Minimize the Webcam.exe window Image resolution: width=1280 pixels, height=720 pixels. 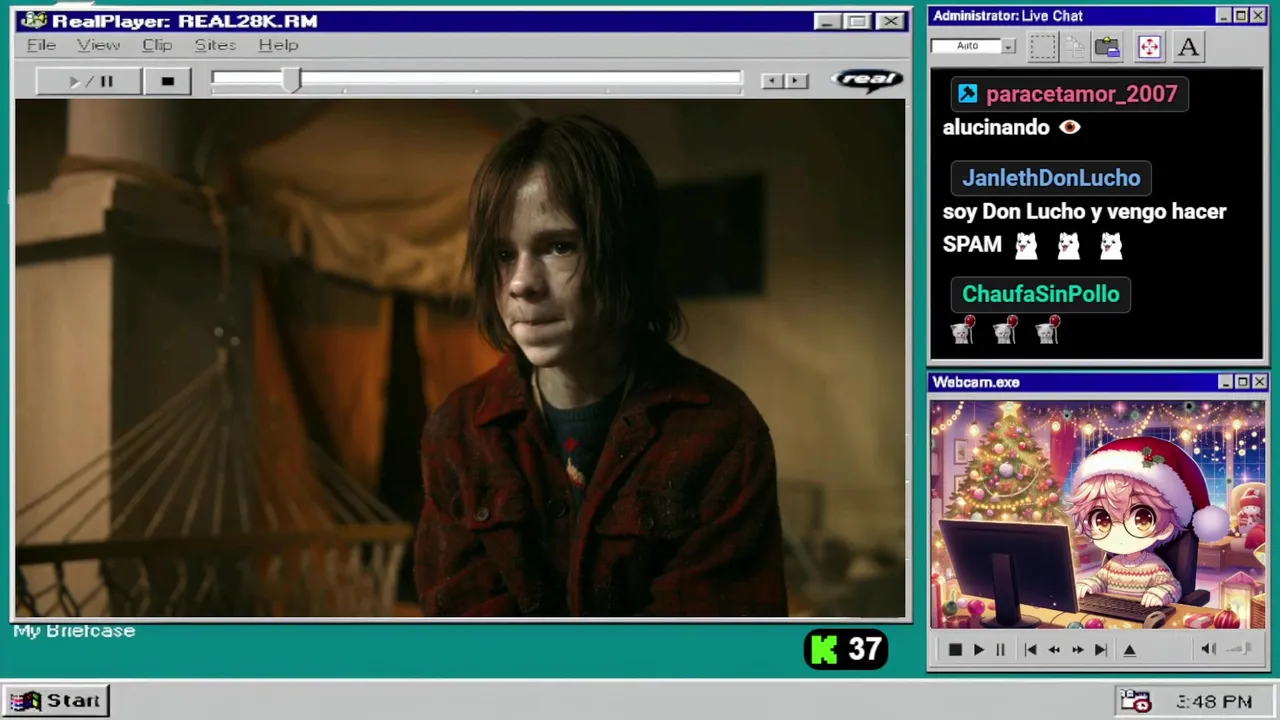pyautogui.click(x=1225, y=382)
